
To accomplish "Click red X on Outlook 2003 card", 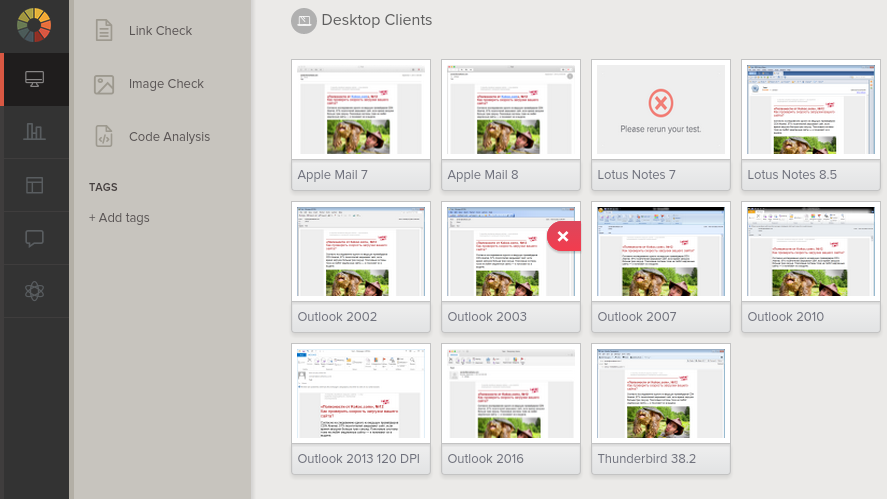I will (x=563, y=236).
